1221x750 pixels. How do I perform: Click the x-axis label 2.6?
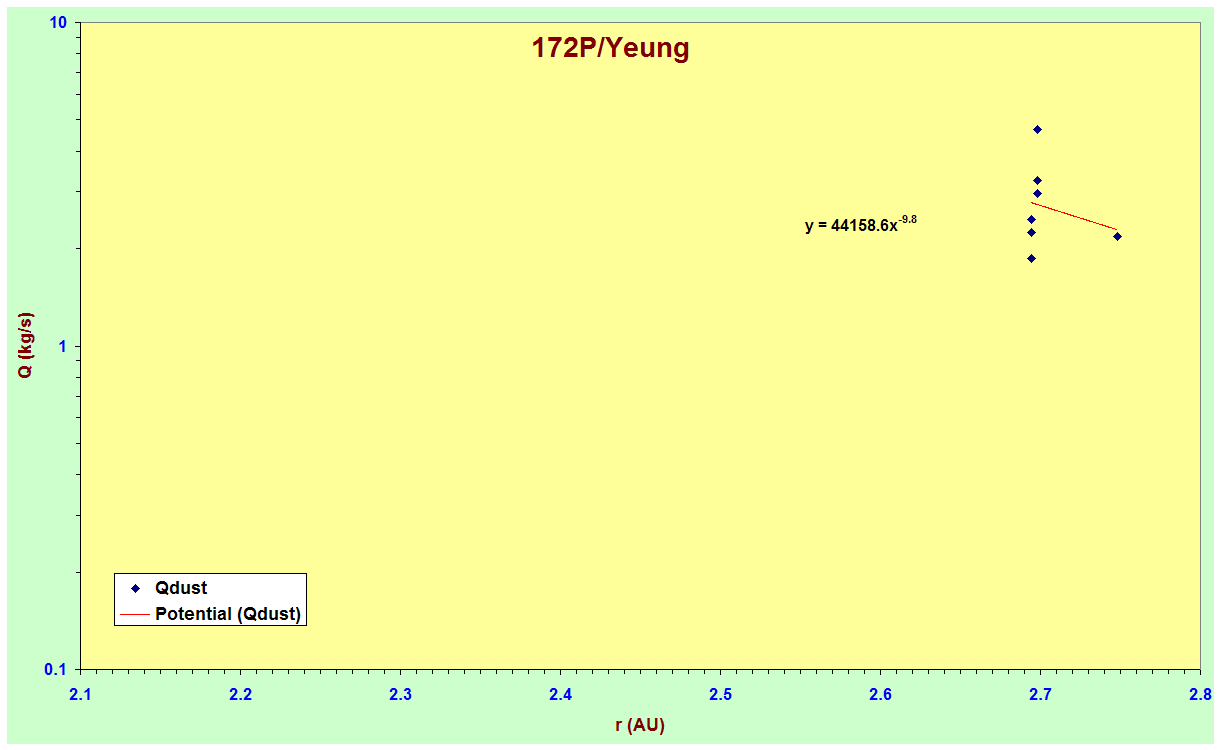click(x=880, y=695)
